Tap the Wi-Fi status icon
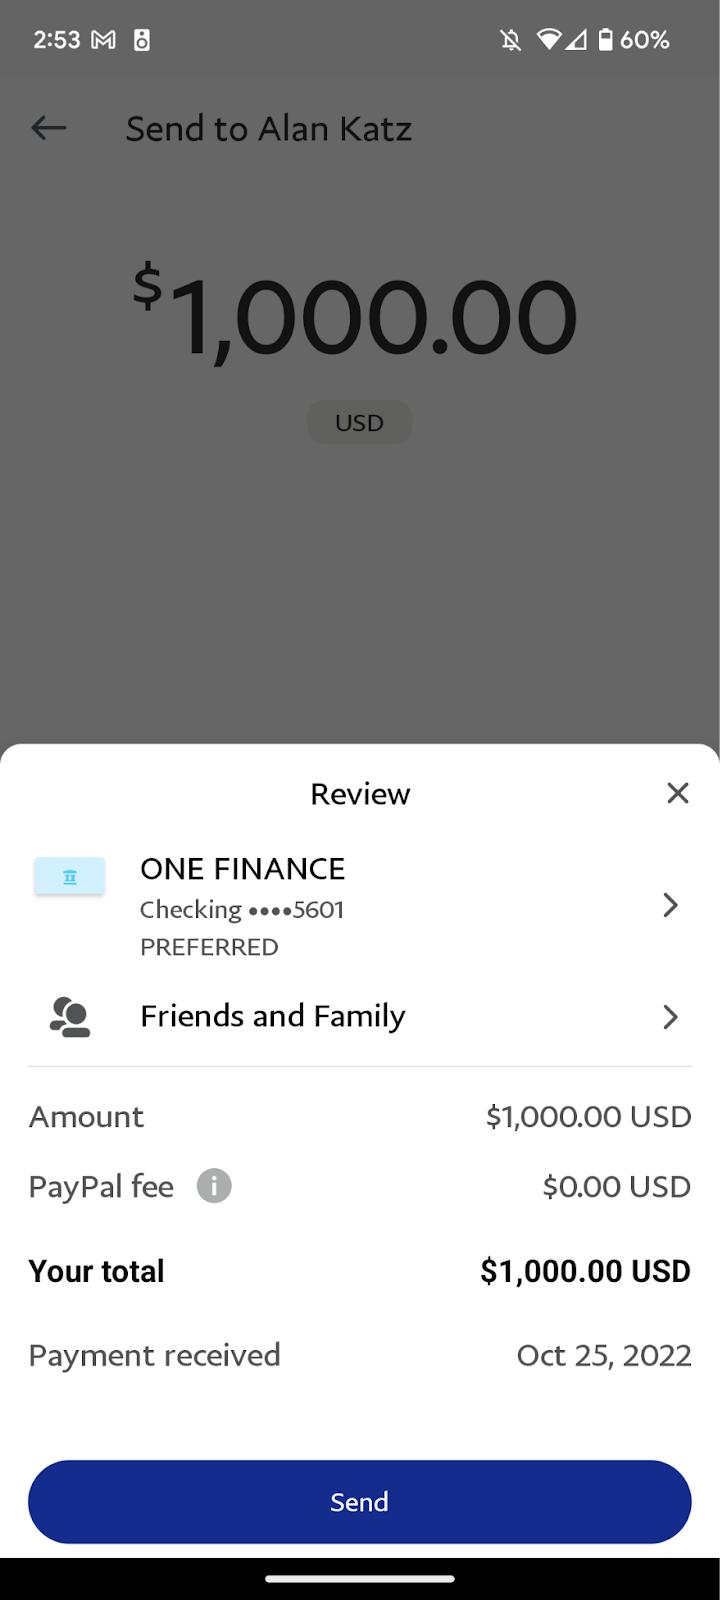Viewport: 720px width, 1600px height. (x=549, y=40)
